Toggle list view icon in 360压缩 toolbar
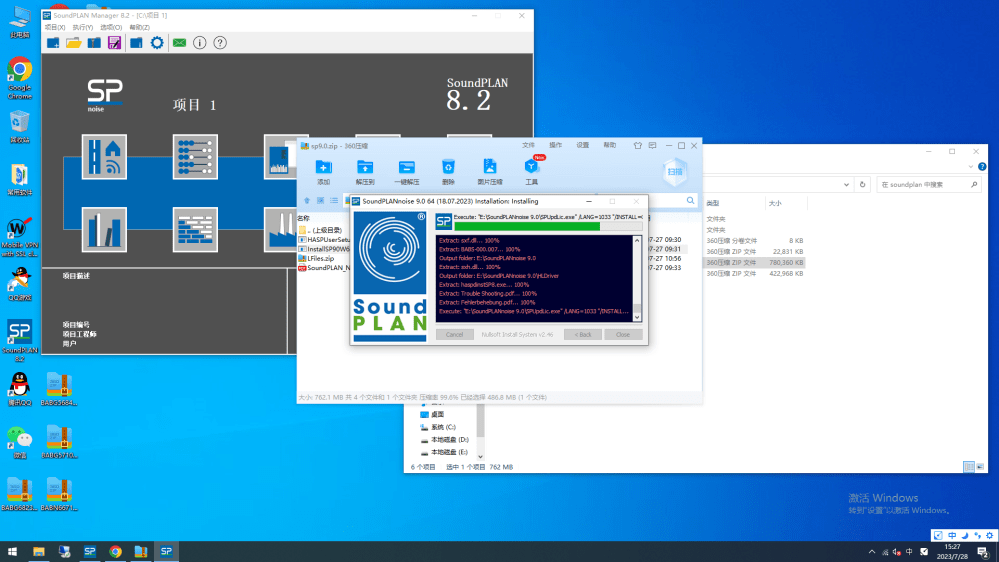999x562 pixels. coord(334,201)
